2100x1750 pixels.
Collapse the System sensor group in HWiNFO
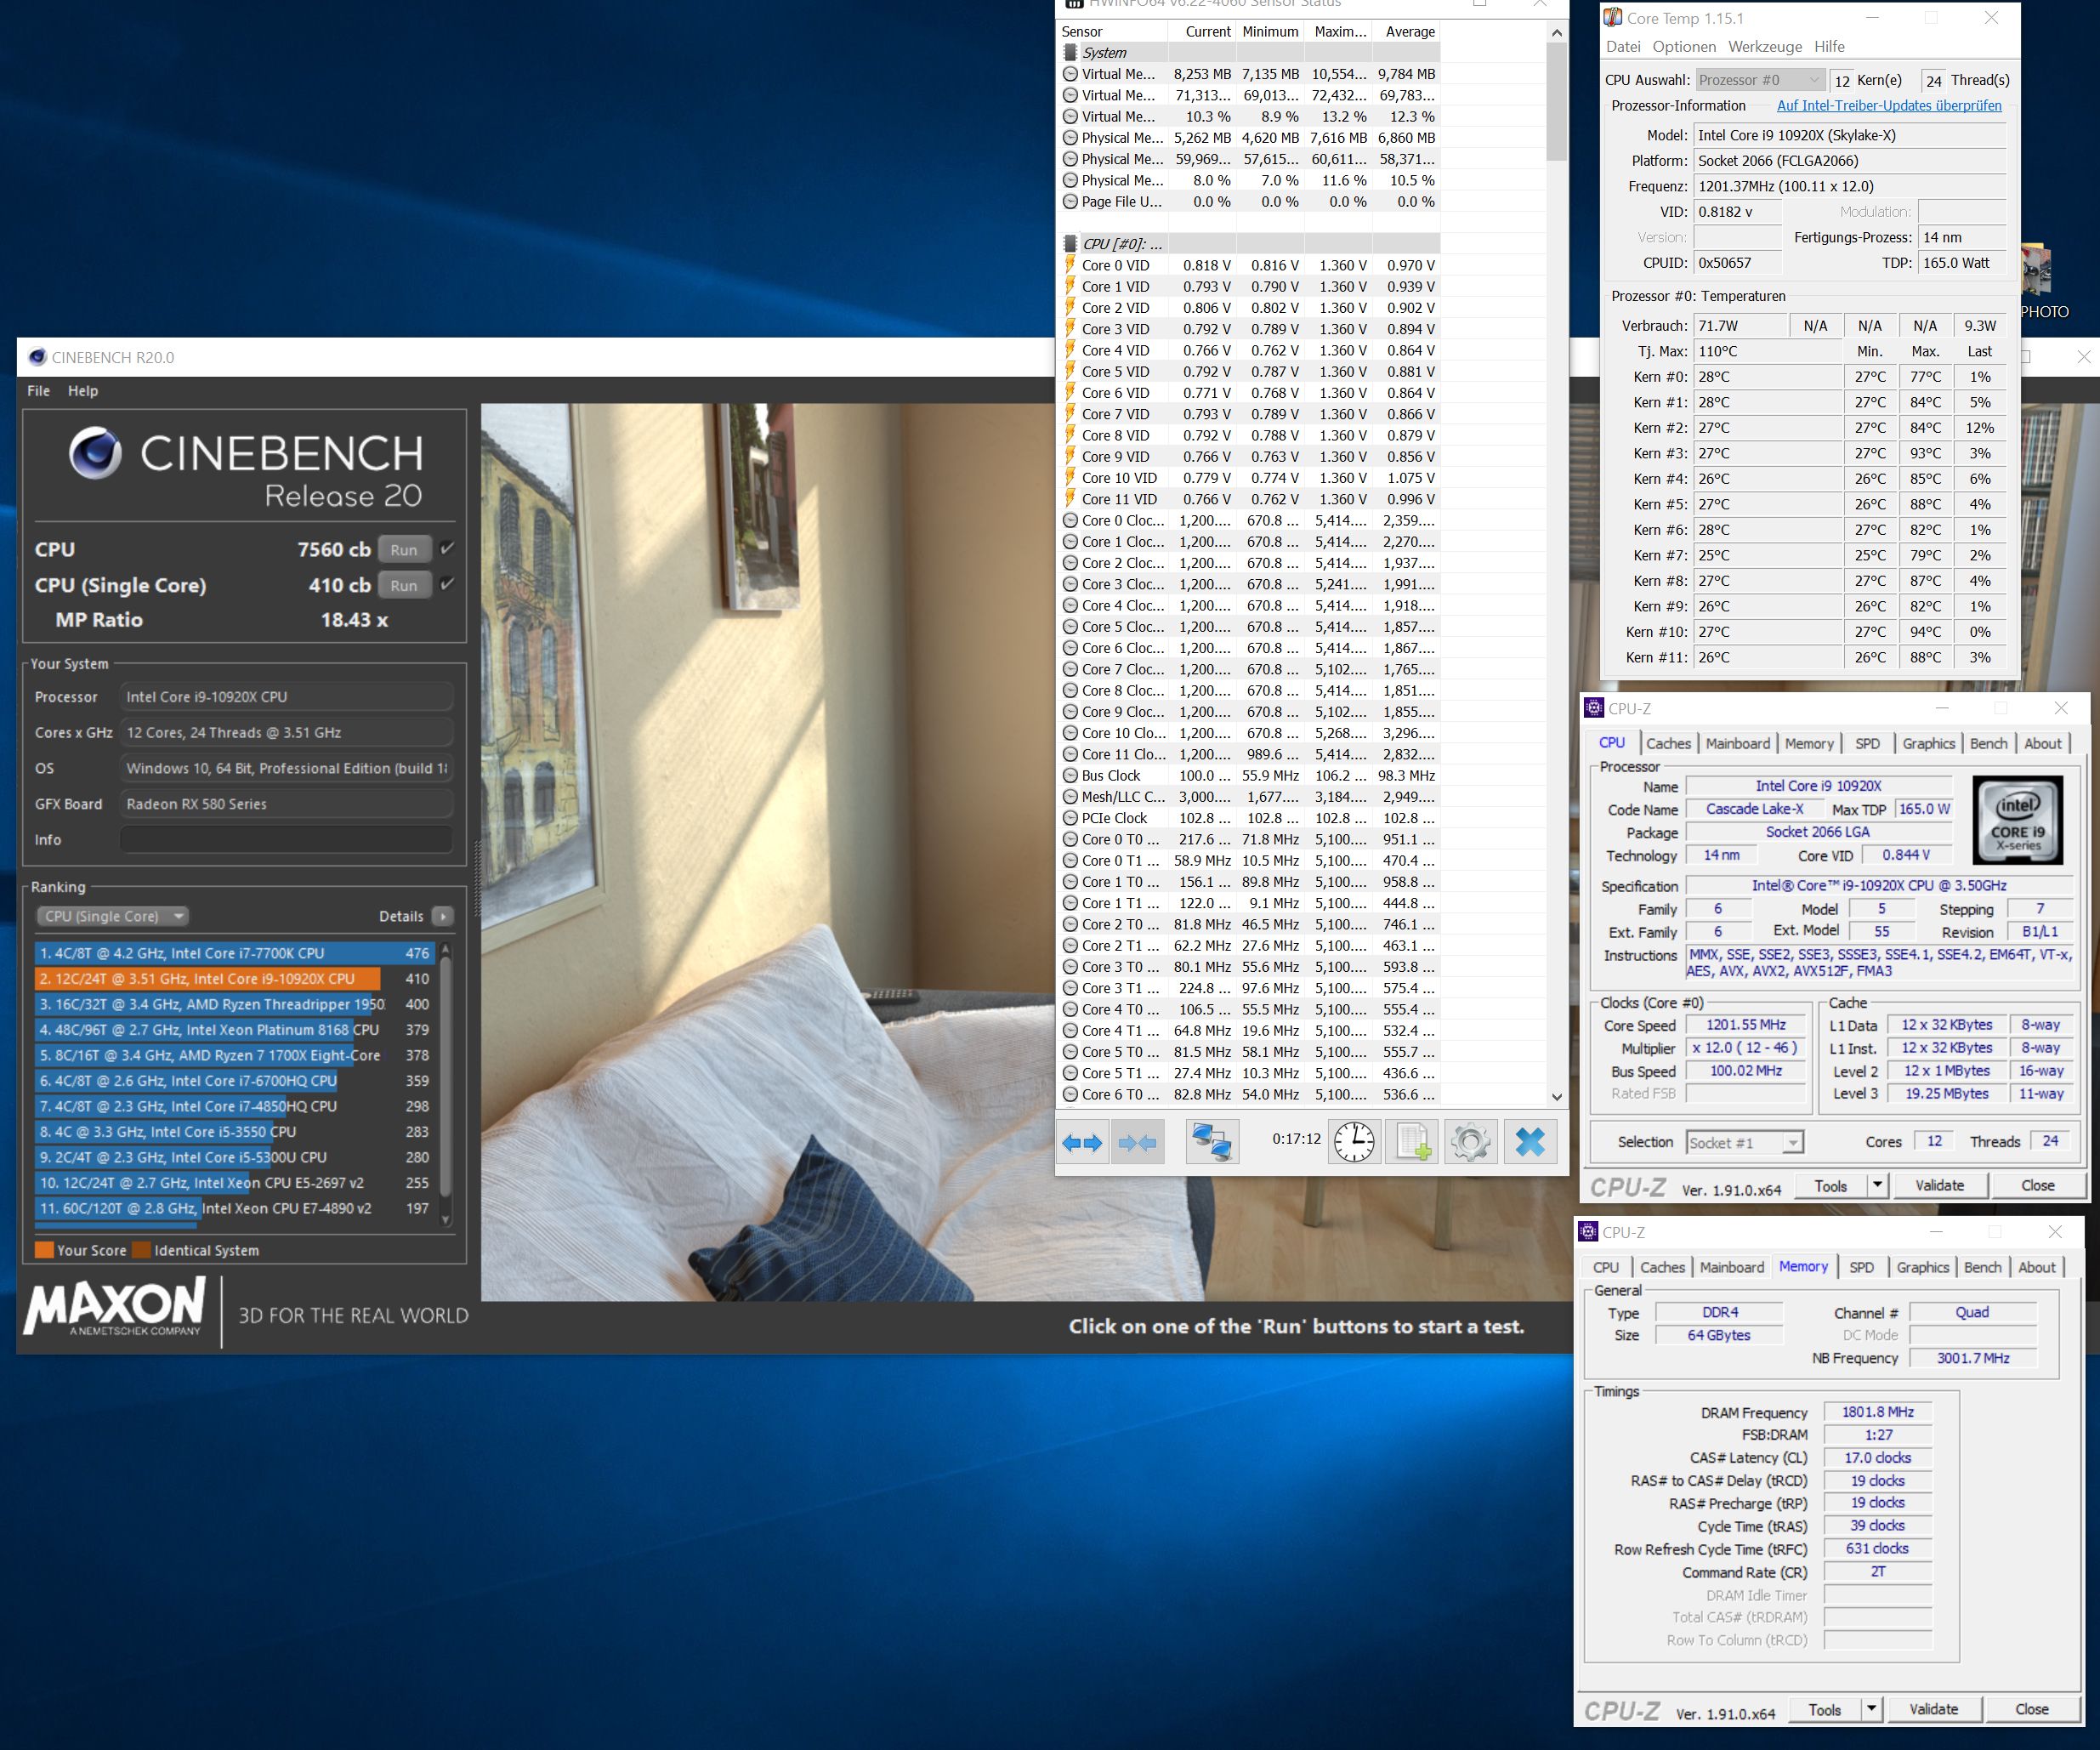(1070, 52)
